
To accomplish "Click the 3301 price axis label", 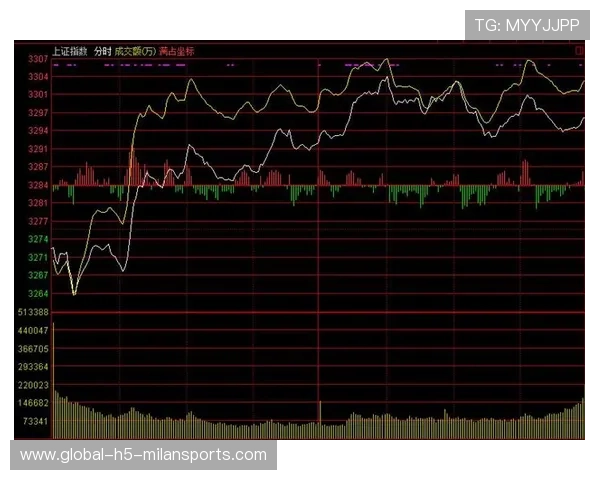I will [38, 94].
